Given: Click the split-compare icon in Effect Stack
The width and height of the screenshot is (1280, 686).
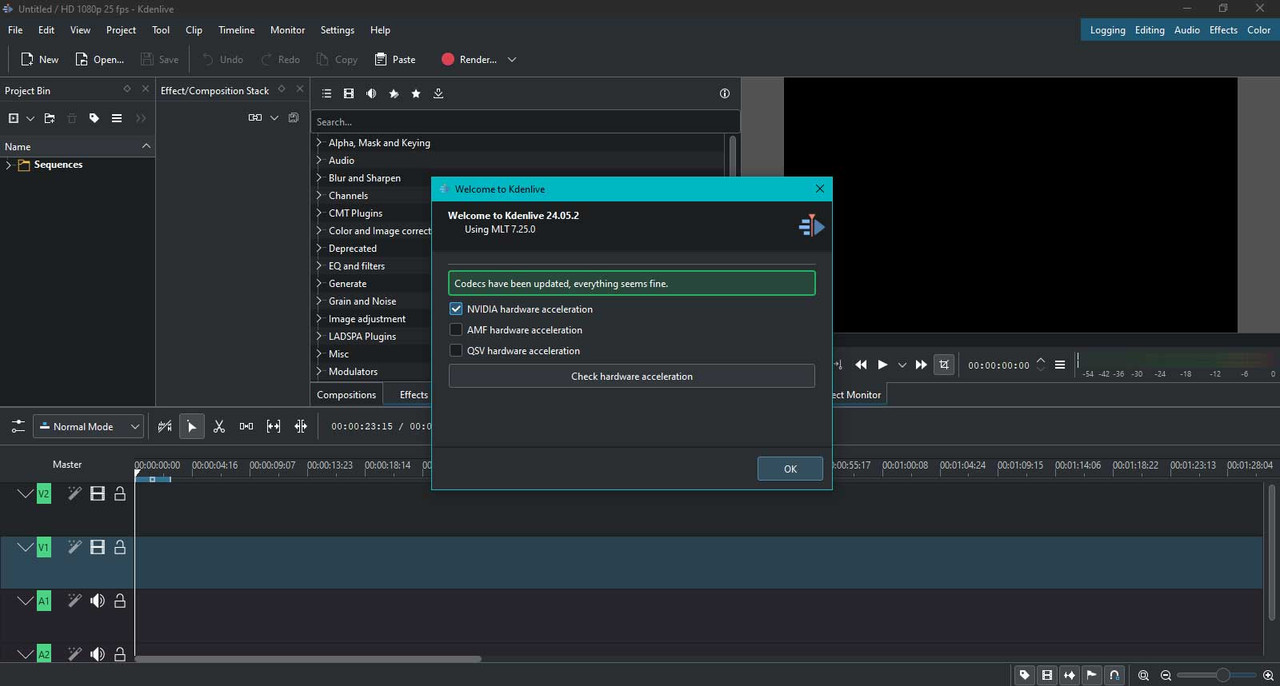Looking at the screenshot, I should pyautogui.click(x=255, y=118).
